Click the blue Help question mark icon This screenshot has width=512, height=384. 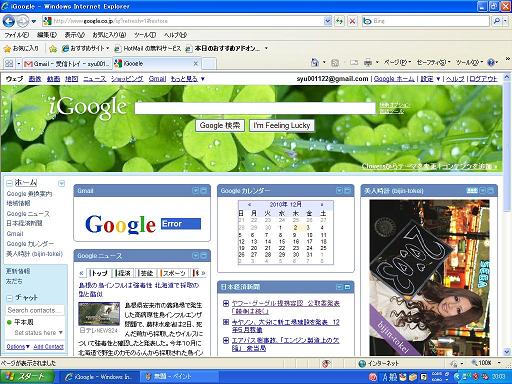491,62
